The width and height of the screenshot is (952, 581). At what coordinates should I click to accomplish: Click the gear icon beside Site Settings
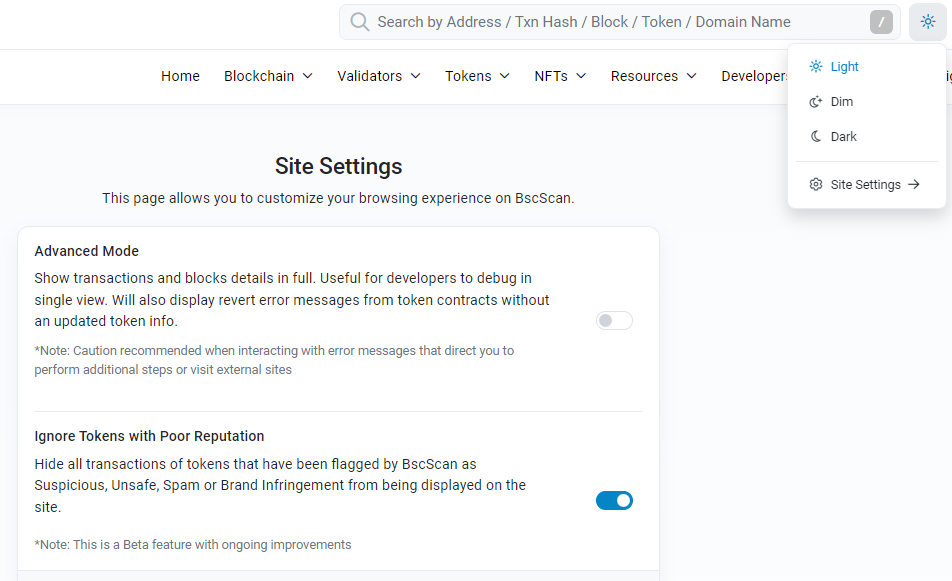point(816,185)
